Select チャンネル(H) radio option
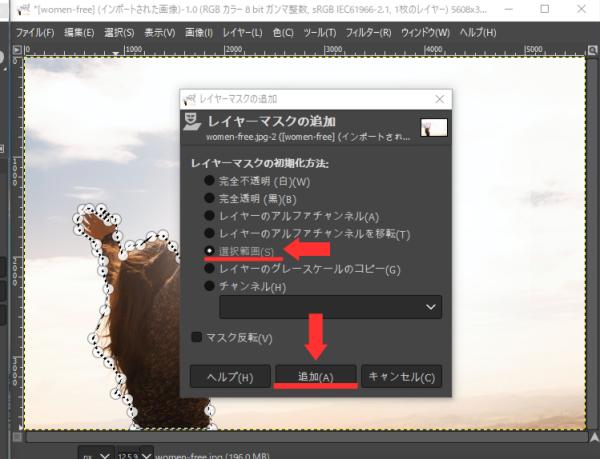Screen dimensions: 600x459 point(245,286)
